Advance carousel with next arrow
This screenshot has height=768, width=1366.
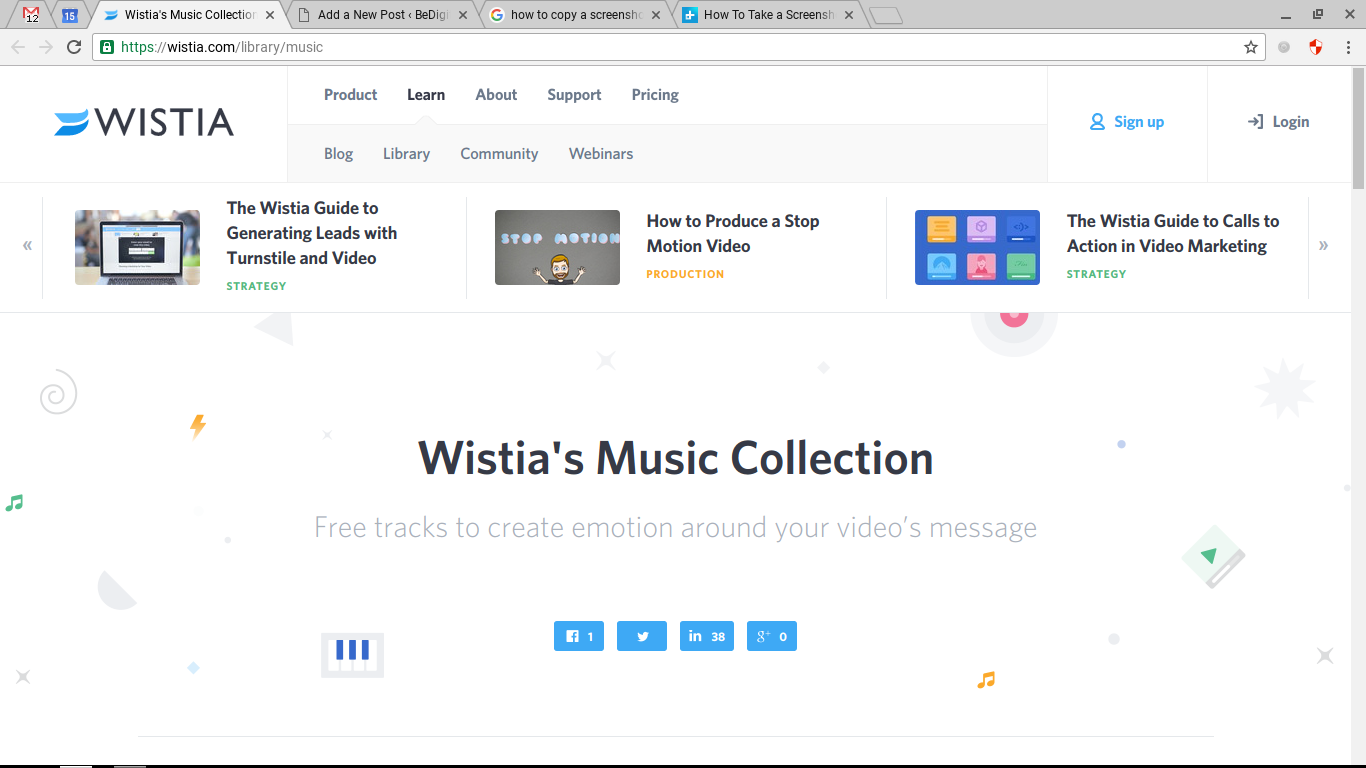(1324, 245)
